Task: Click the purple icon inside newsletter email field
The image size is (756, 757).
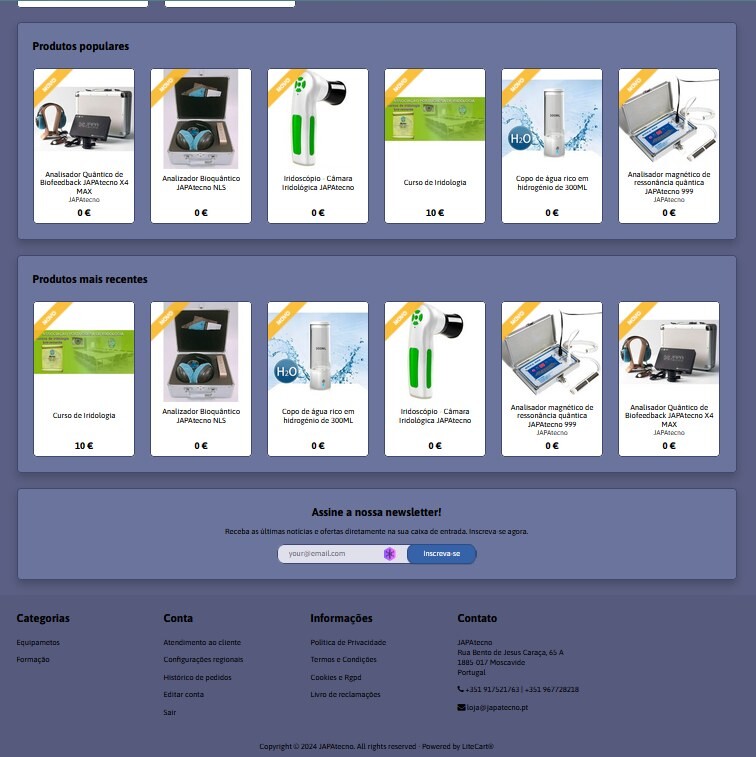Action: (390, 553)
